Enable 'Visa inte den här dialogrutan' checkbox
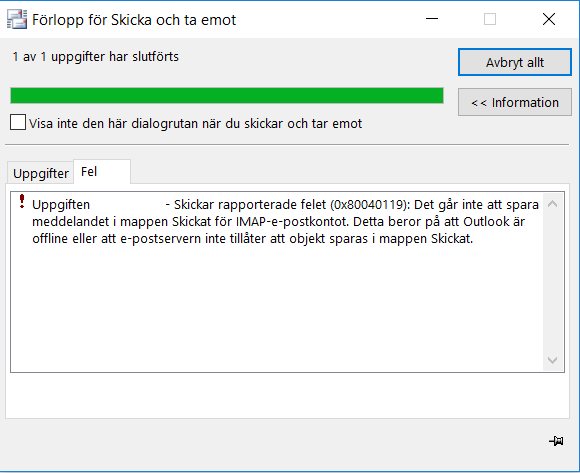This screenshot has height=473, width=580. 18,122
